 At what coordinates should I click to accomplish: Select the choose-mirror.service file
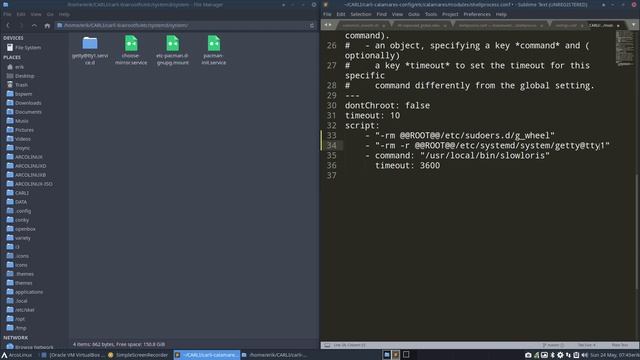[131, 51]
